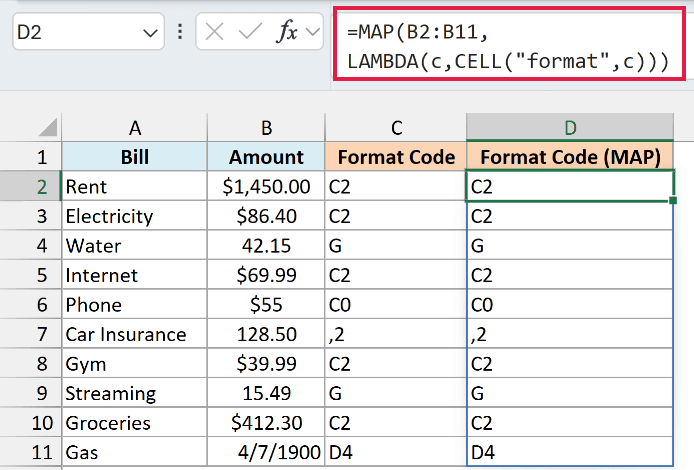Click the Amount header cell

pyautogui.click(x=266, y=157)
